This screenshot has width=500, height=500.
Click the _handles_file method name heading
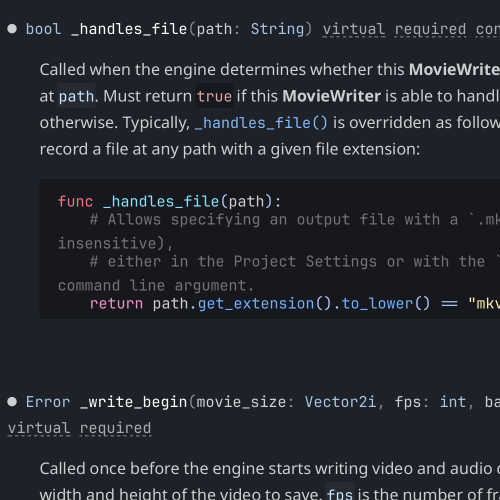click(129, 29)
